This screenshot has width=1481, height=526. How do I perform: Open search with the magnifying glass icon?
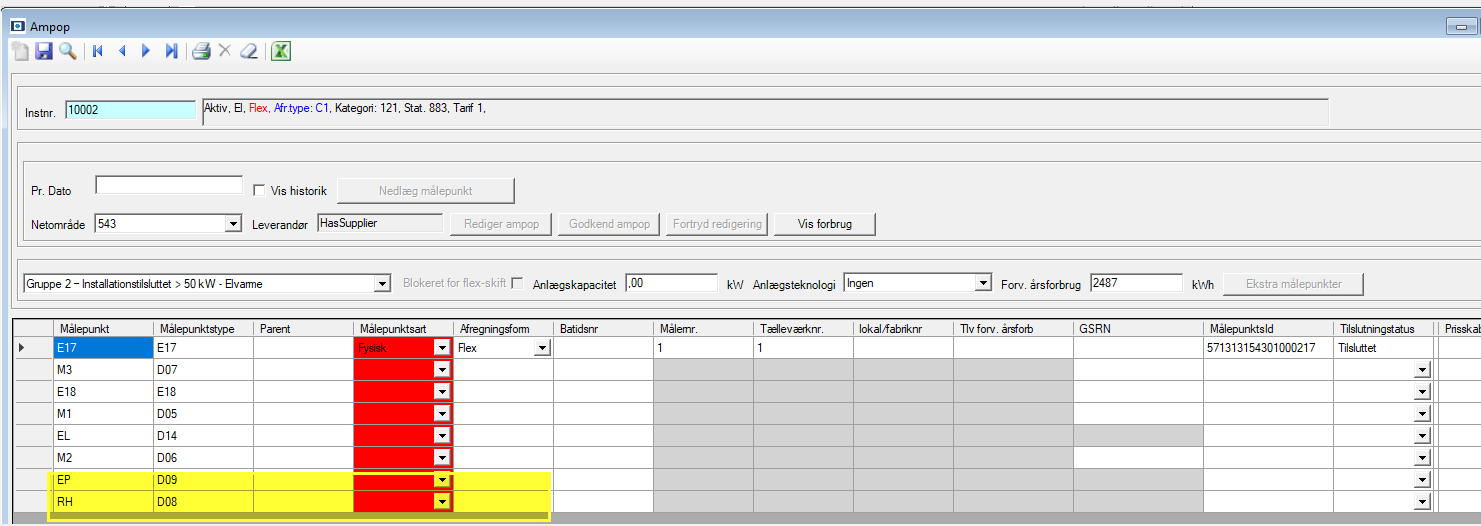pos(67,51)
